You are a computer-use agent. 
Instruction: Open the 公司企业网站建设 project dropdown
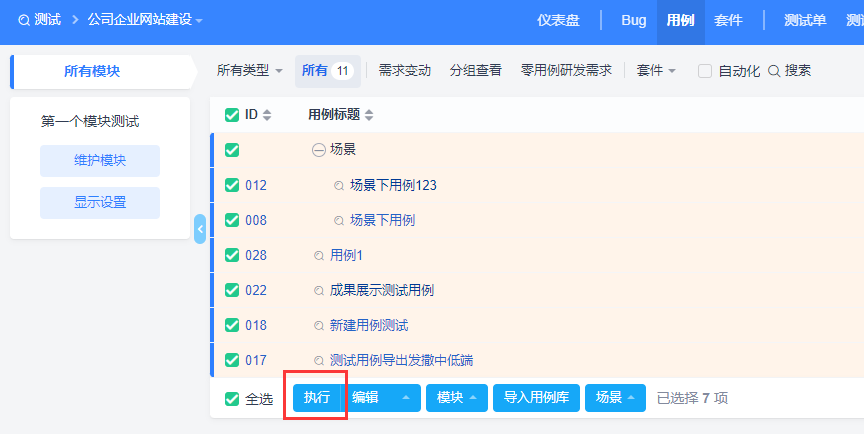tap(145, 20)
